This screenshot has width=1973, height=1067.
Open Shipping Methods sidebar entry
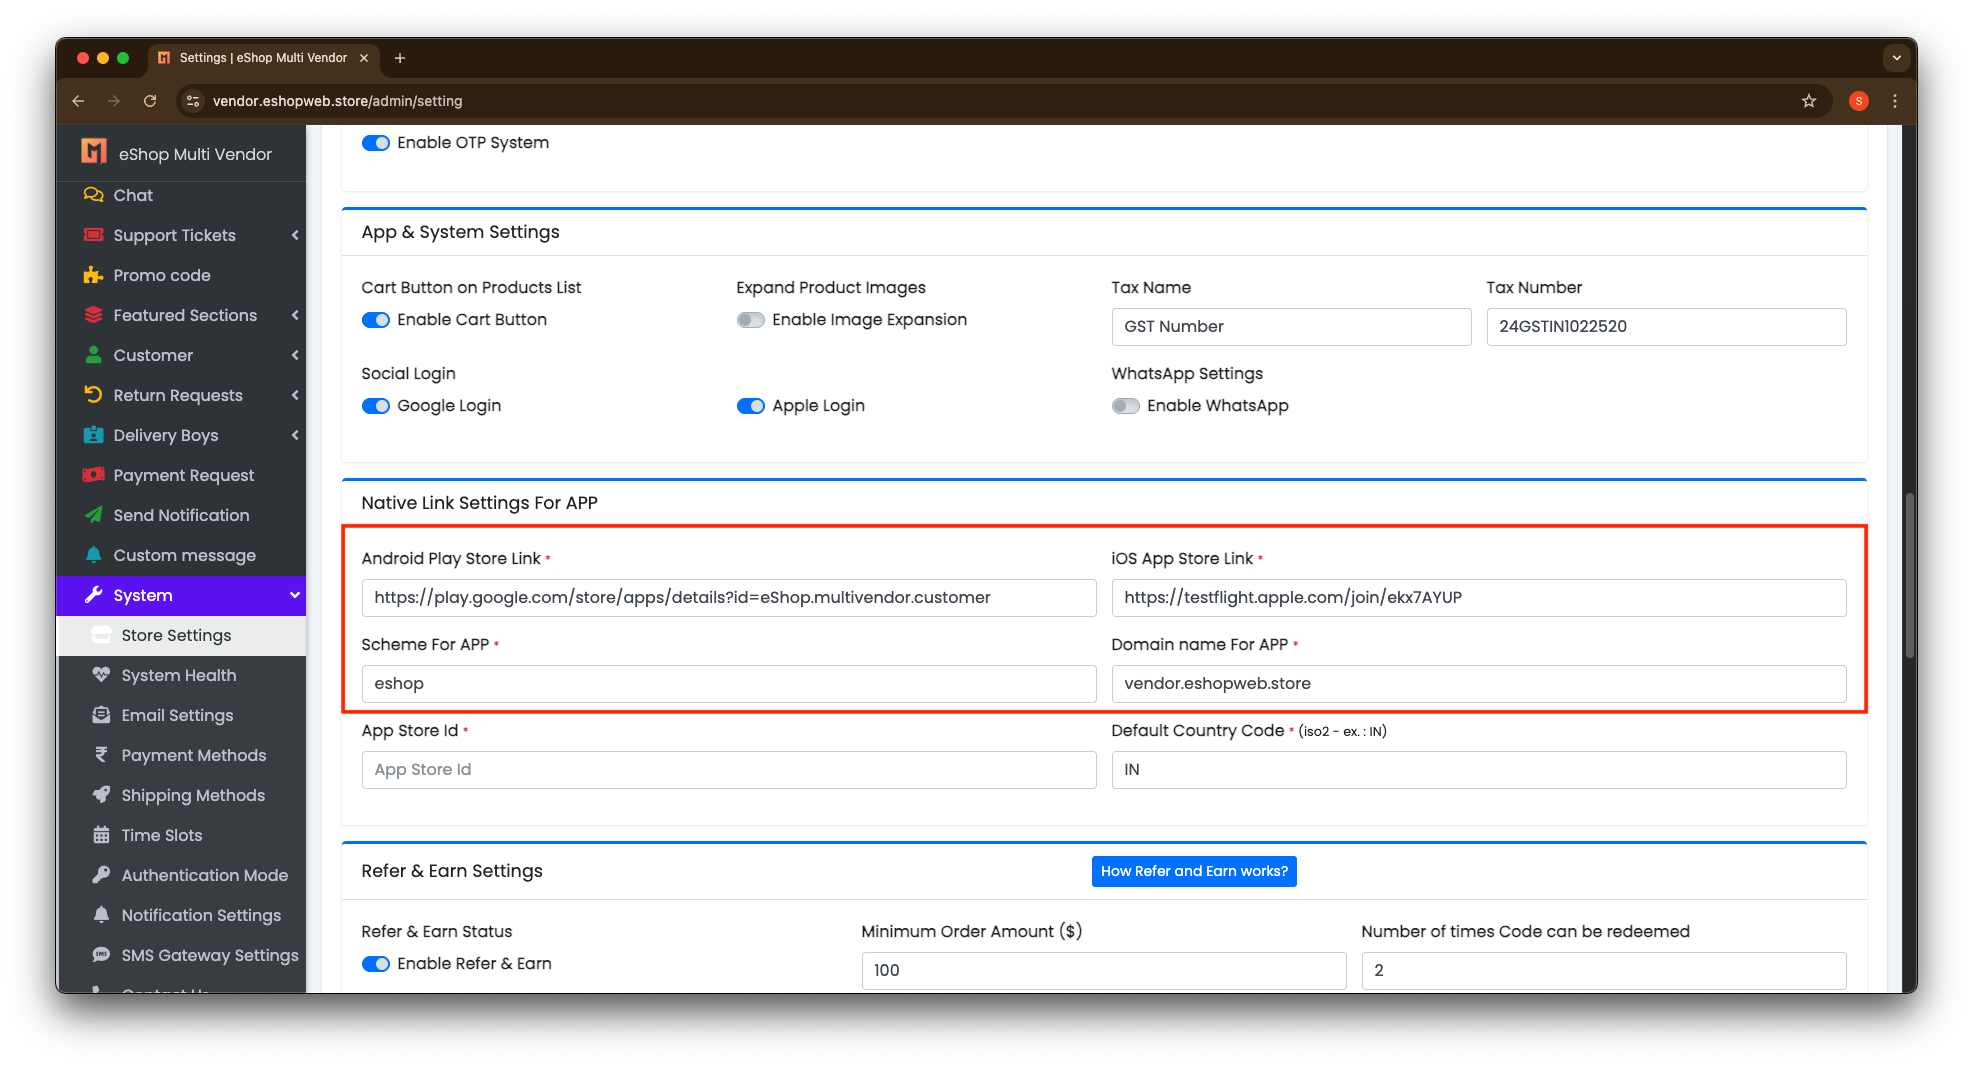point(181,795)
